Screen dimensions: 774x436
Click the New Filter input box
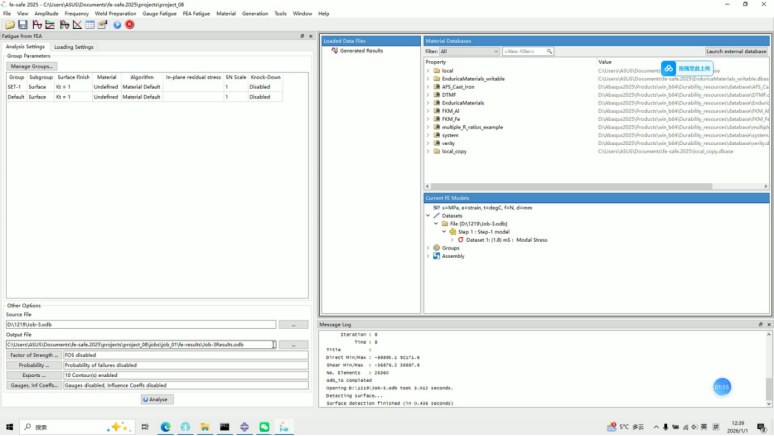pyautogui.click(x=527, y=51)
